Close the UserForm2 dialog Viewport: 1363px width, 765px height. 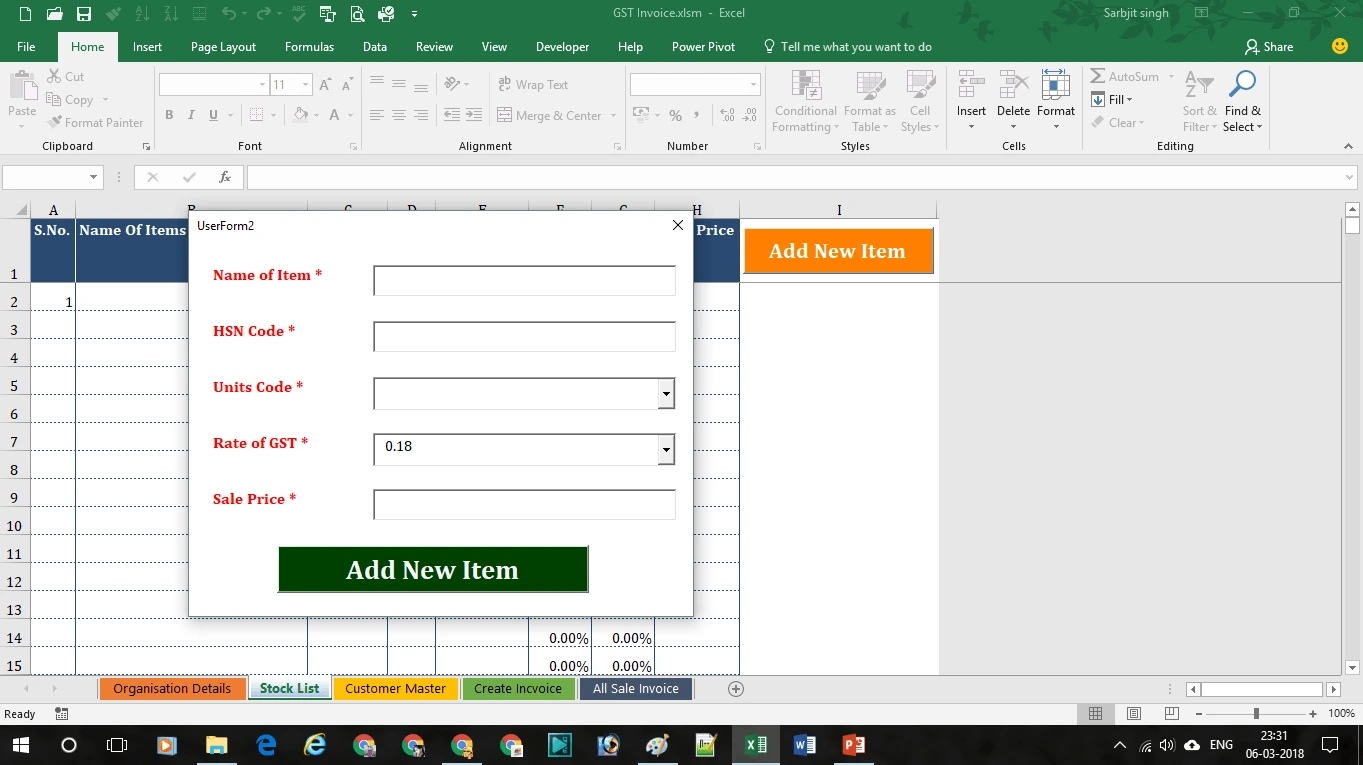tap(678, 225)
